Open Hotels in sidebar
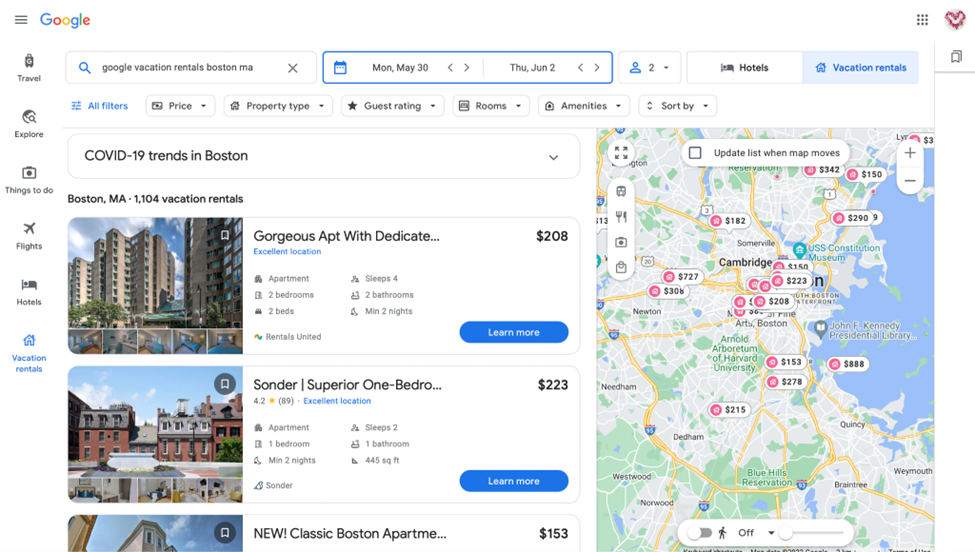975x552 pixels. point(29,292)
